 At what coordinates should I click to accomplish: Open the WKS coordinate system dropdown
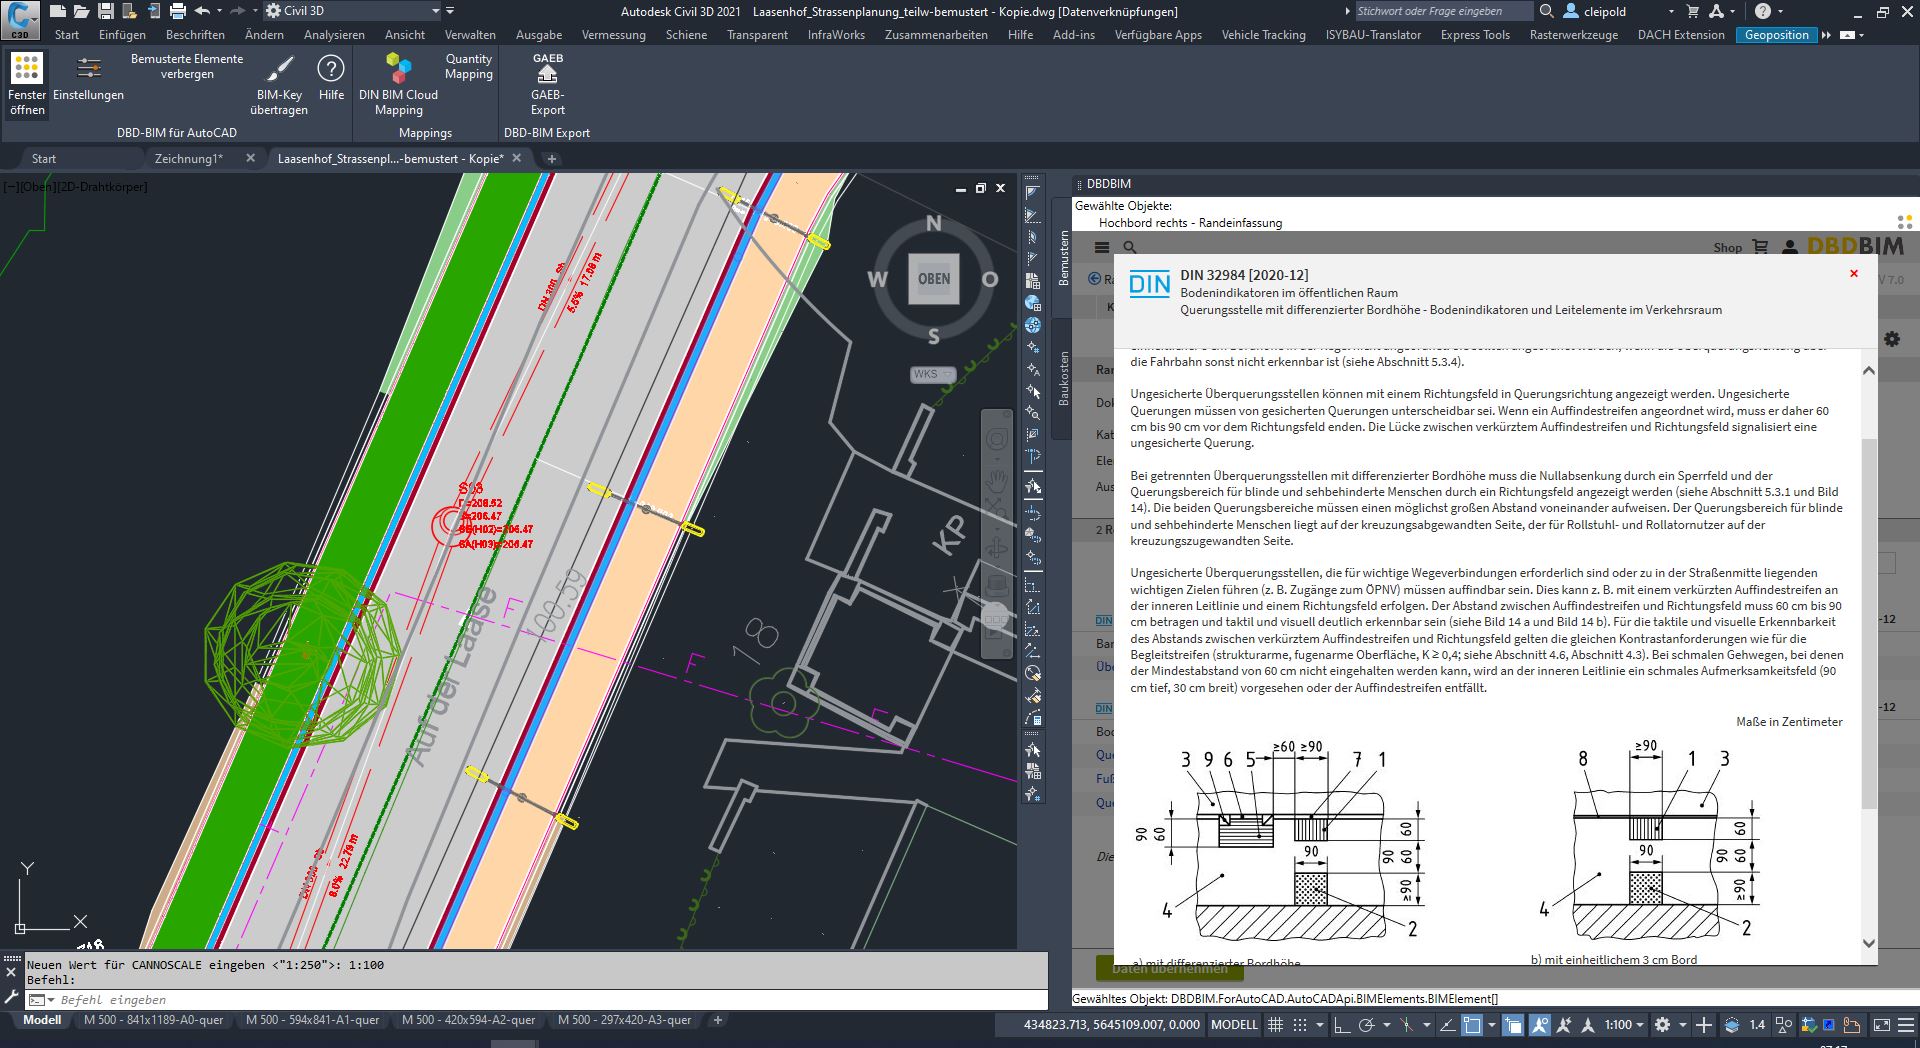click(x=932, y=374)
